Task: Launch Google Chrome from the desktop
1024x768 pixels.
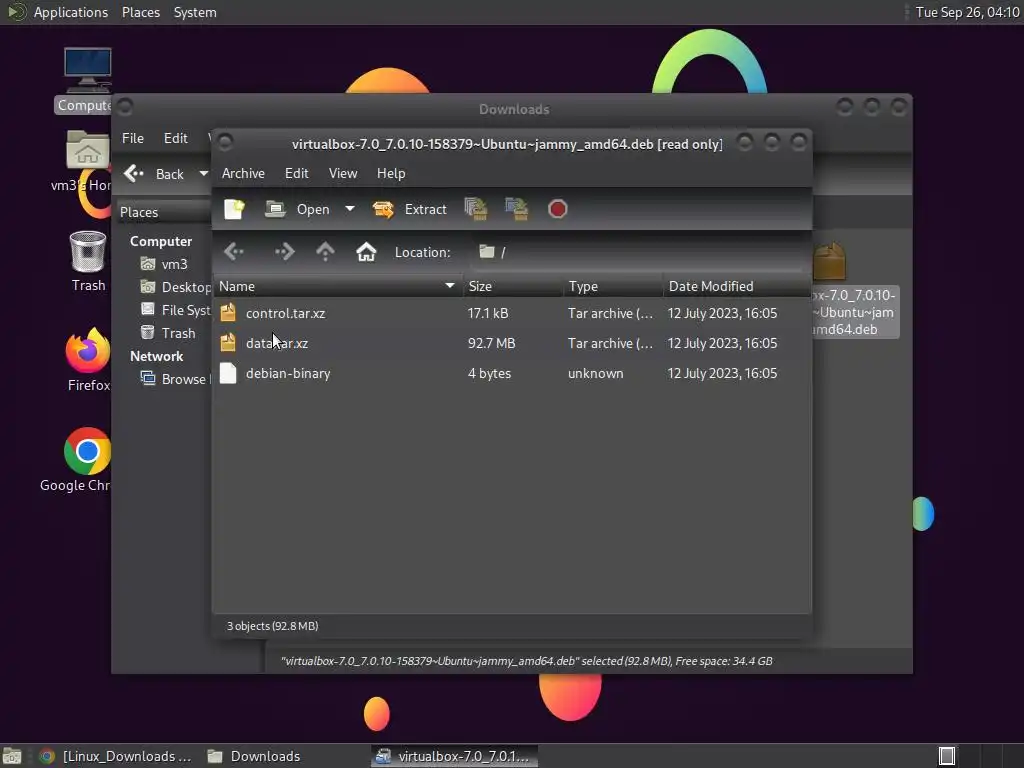Action: (x=86, y=460)
